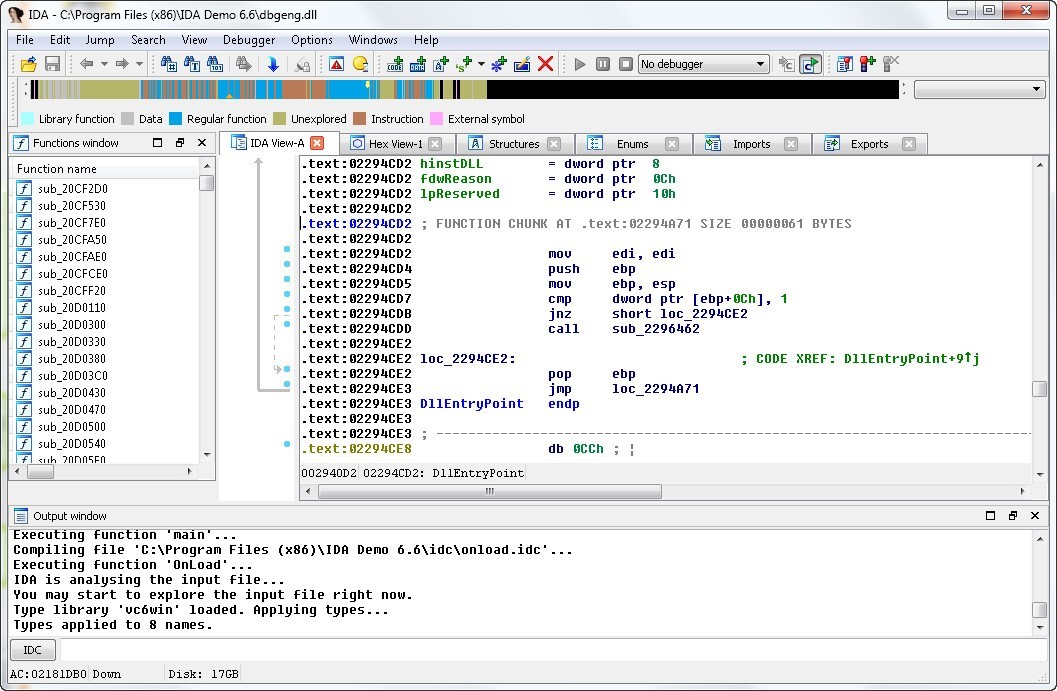Click the green plus CODE icon
1057x691 pixels.
point(395,64)
